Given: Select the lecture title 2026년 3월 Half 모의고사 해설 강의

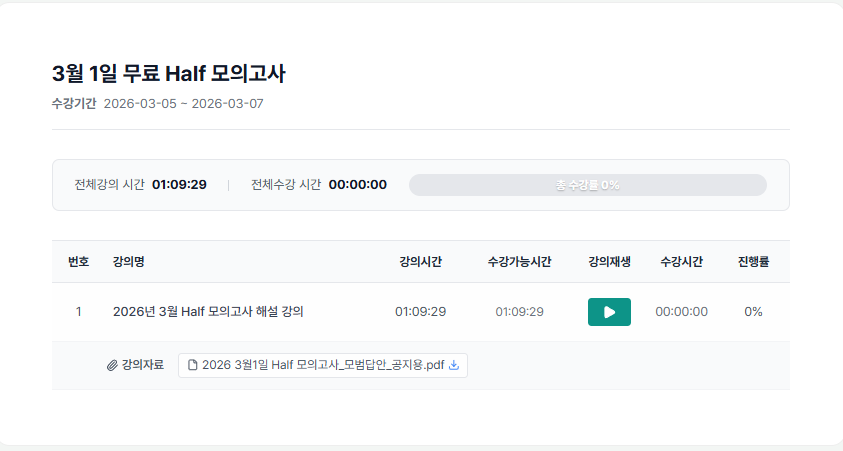Looking at the screenshot, I should [208, 312].
